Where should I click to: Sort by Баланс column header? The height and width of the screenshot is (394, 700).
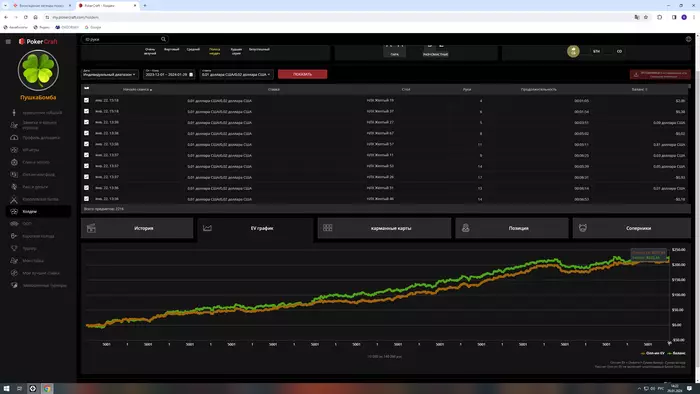(x=639, y=89)
